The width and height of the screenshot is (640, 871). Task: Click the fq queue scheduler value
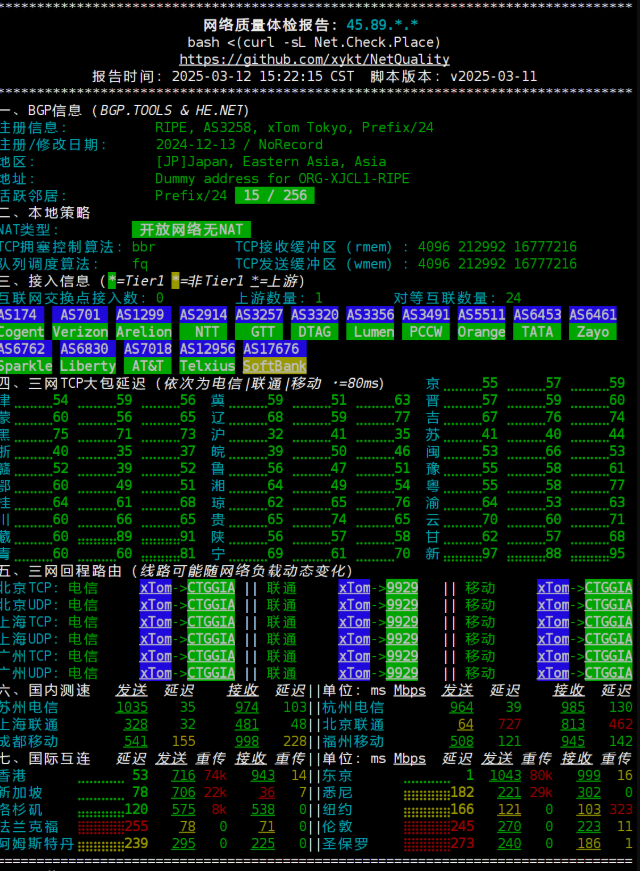139,264
